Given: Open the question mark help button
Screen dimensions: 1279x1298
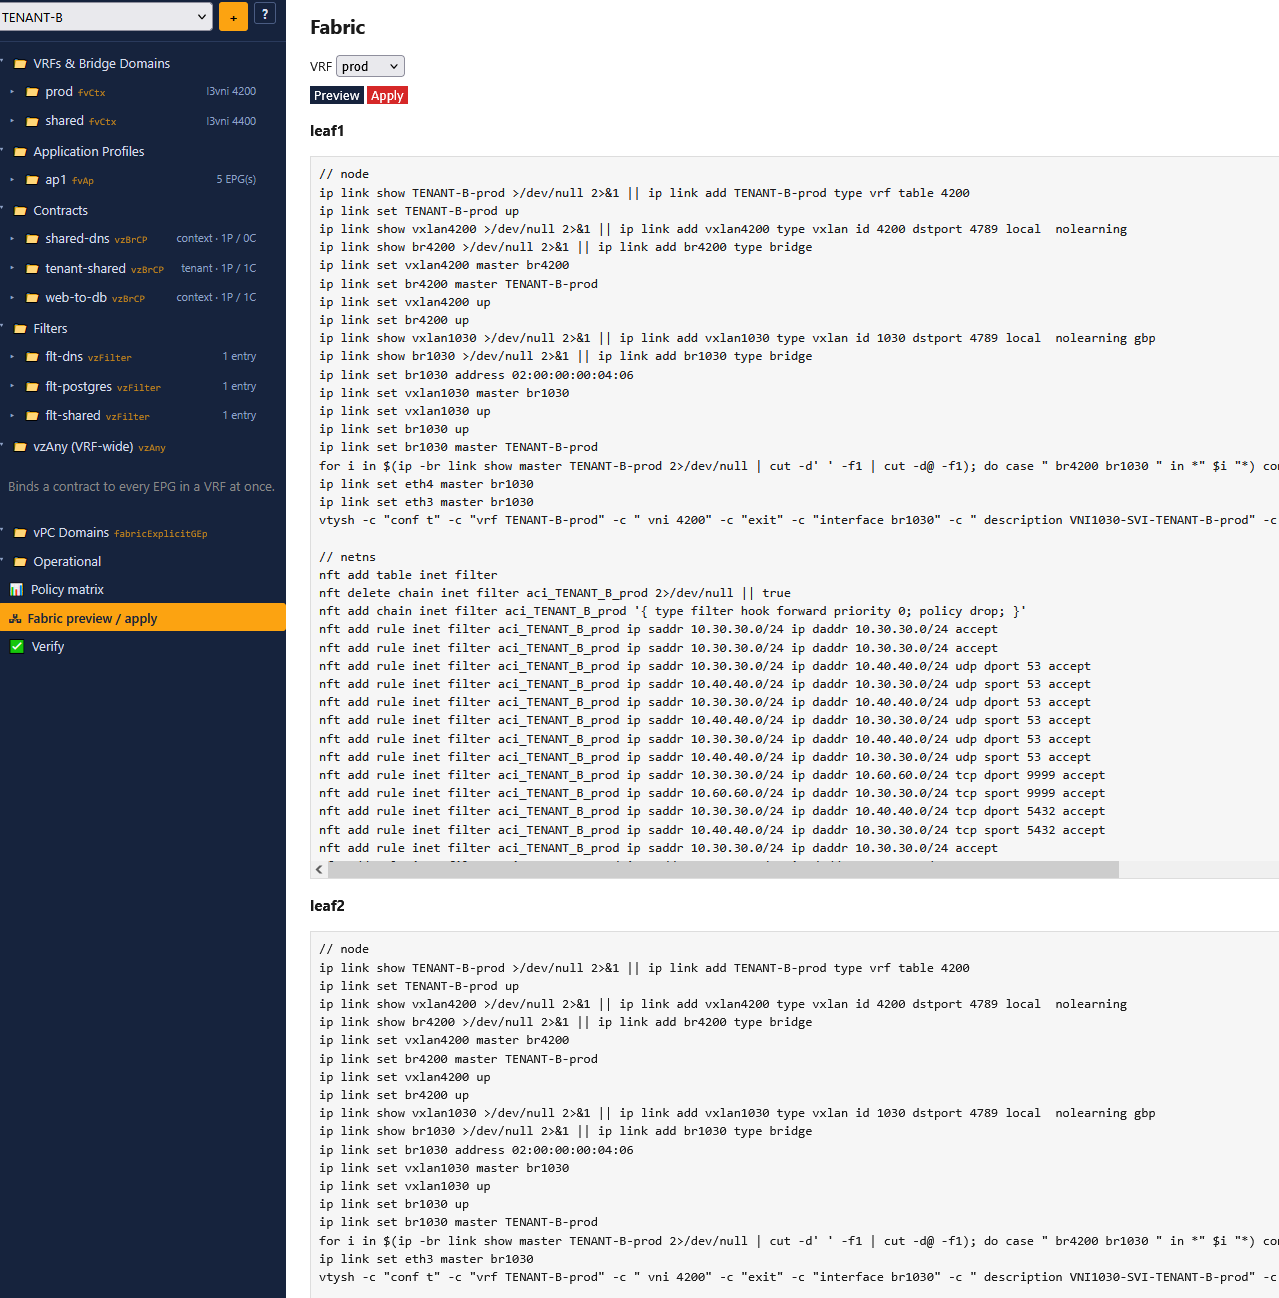Looking at the screenshot, I should click(265, 14).
